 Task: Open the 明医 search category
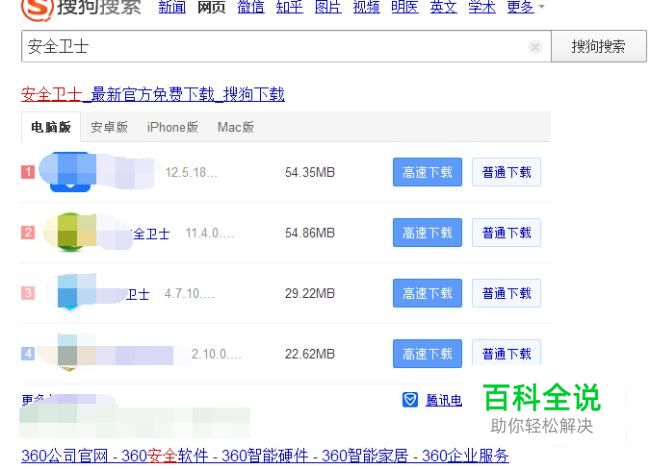coord(405,7)
